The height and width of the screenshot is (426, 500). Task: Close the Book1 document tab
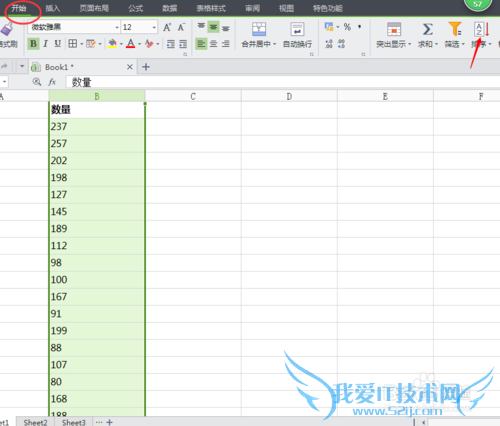pyautogui.click(x=130, y=67)
